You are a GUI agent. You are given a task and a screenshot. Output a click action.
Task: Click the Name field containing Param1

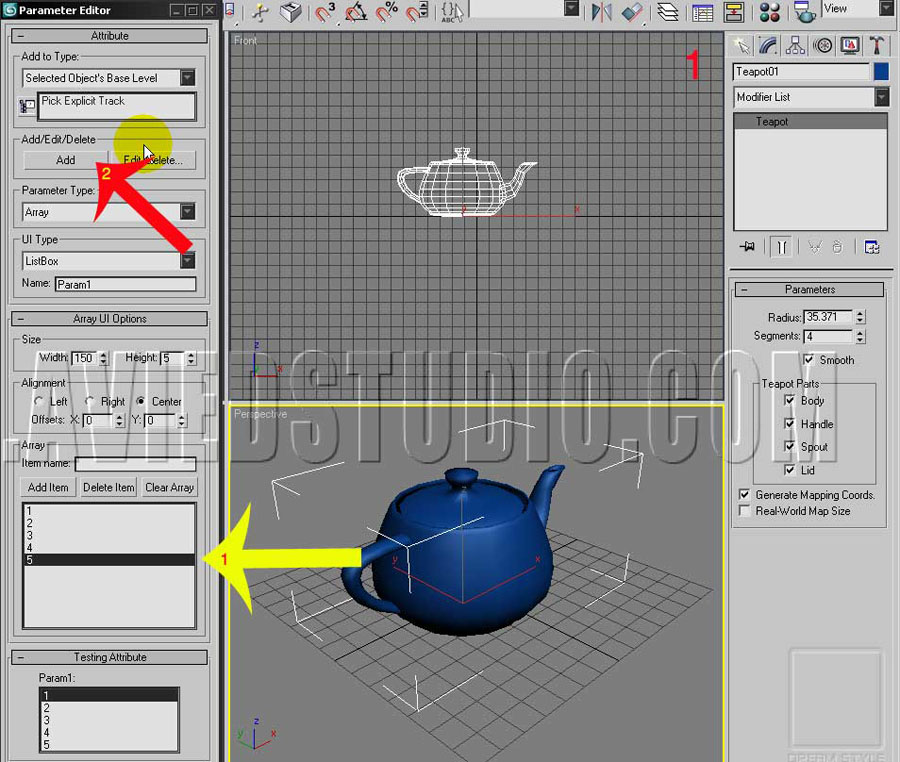coord(126,284)
